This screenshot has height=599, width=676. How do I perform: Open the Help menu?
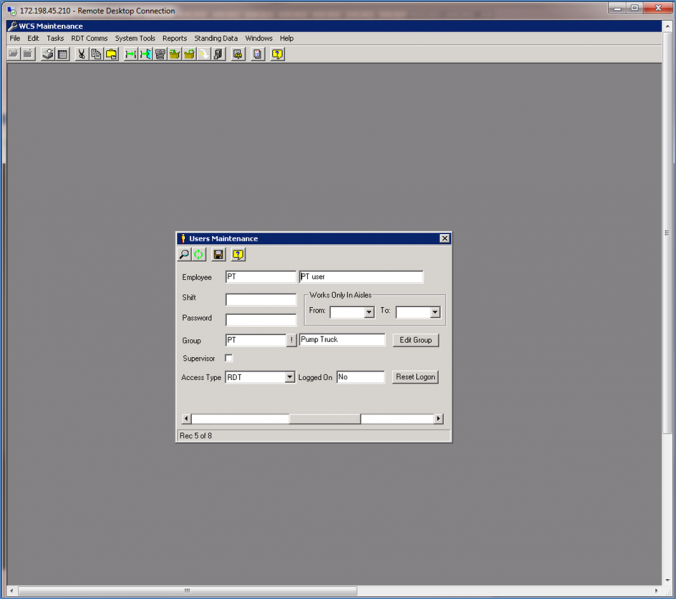pyautogui.click(x=287, y=38)
